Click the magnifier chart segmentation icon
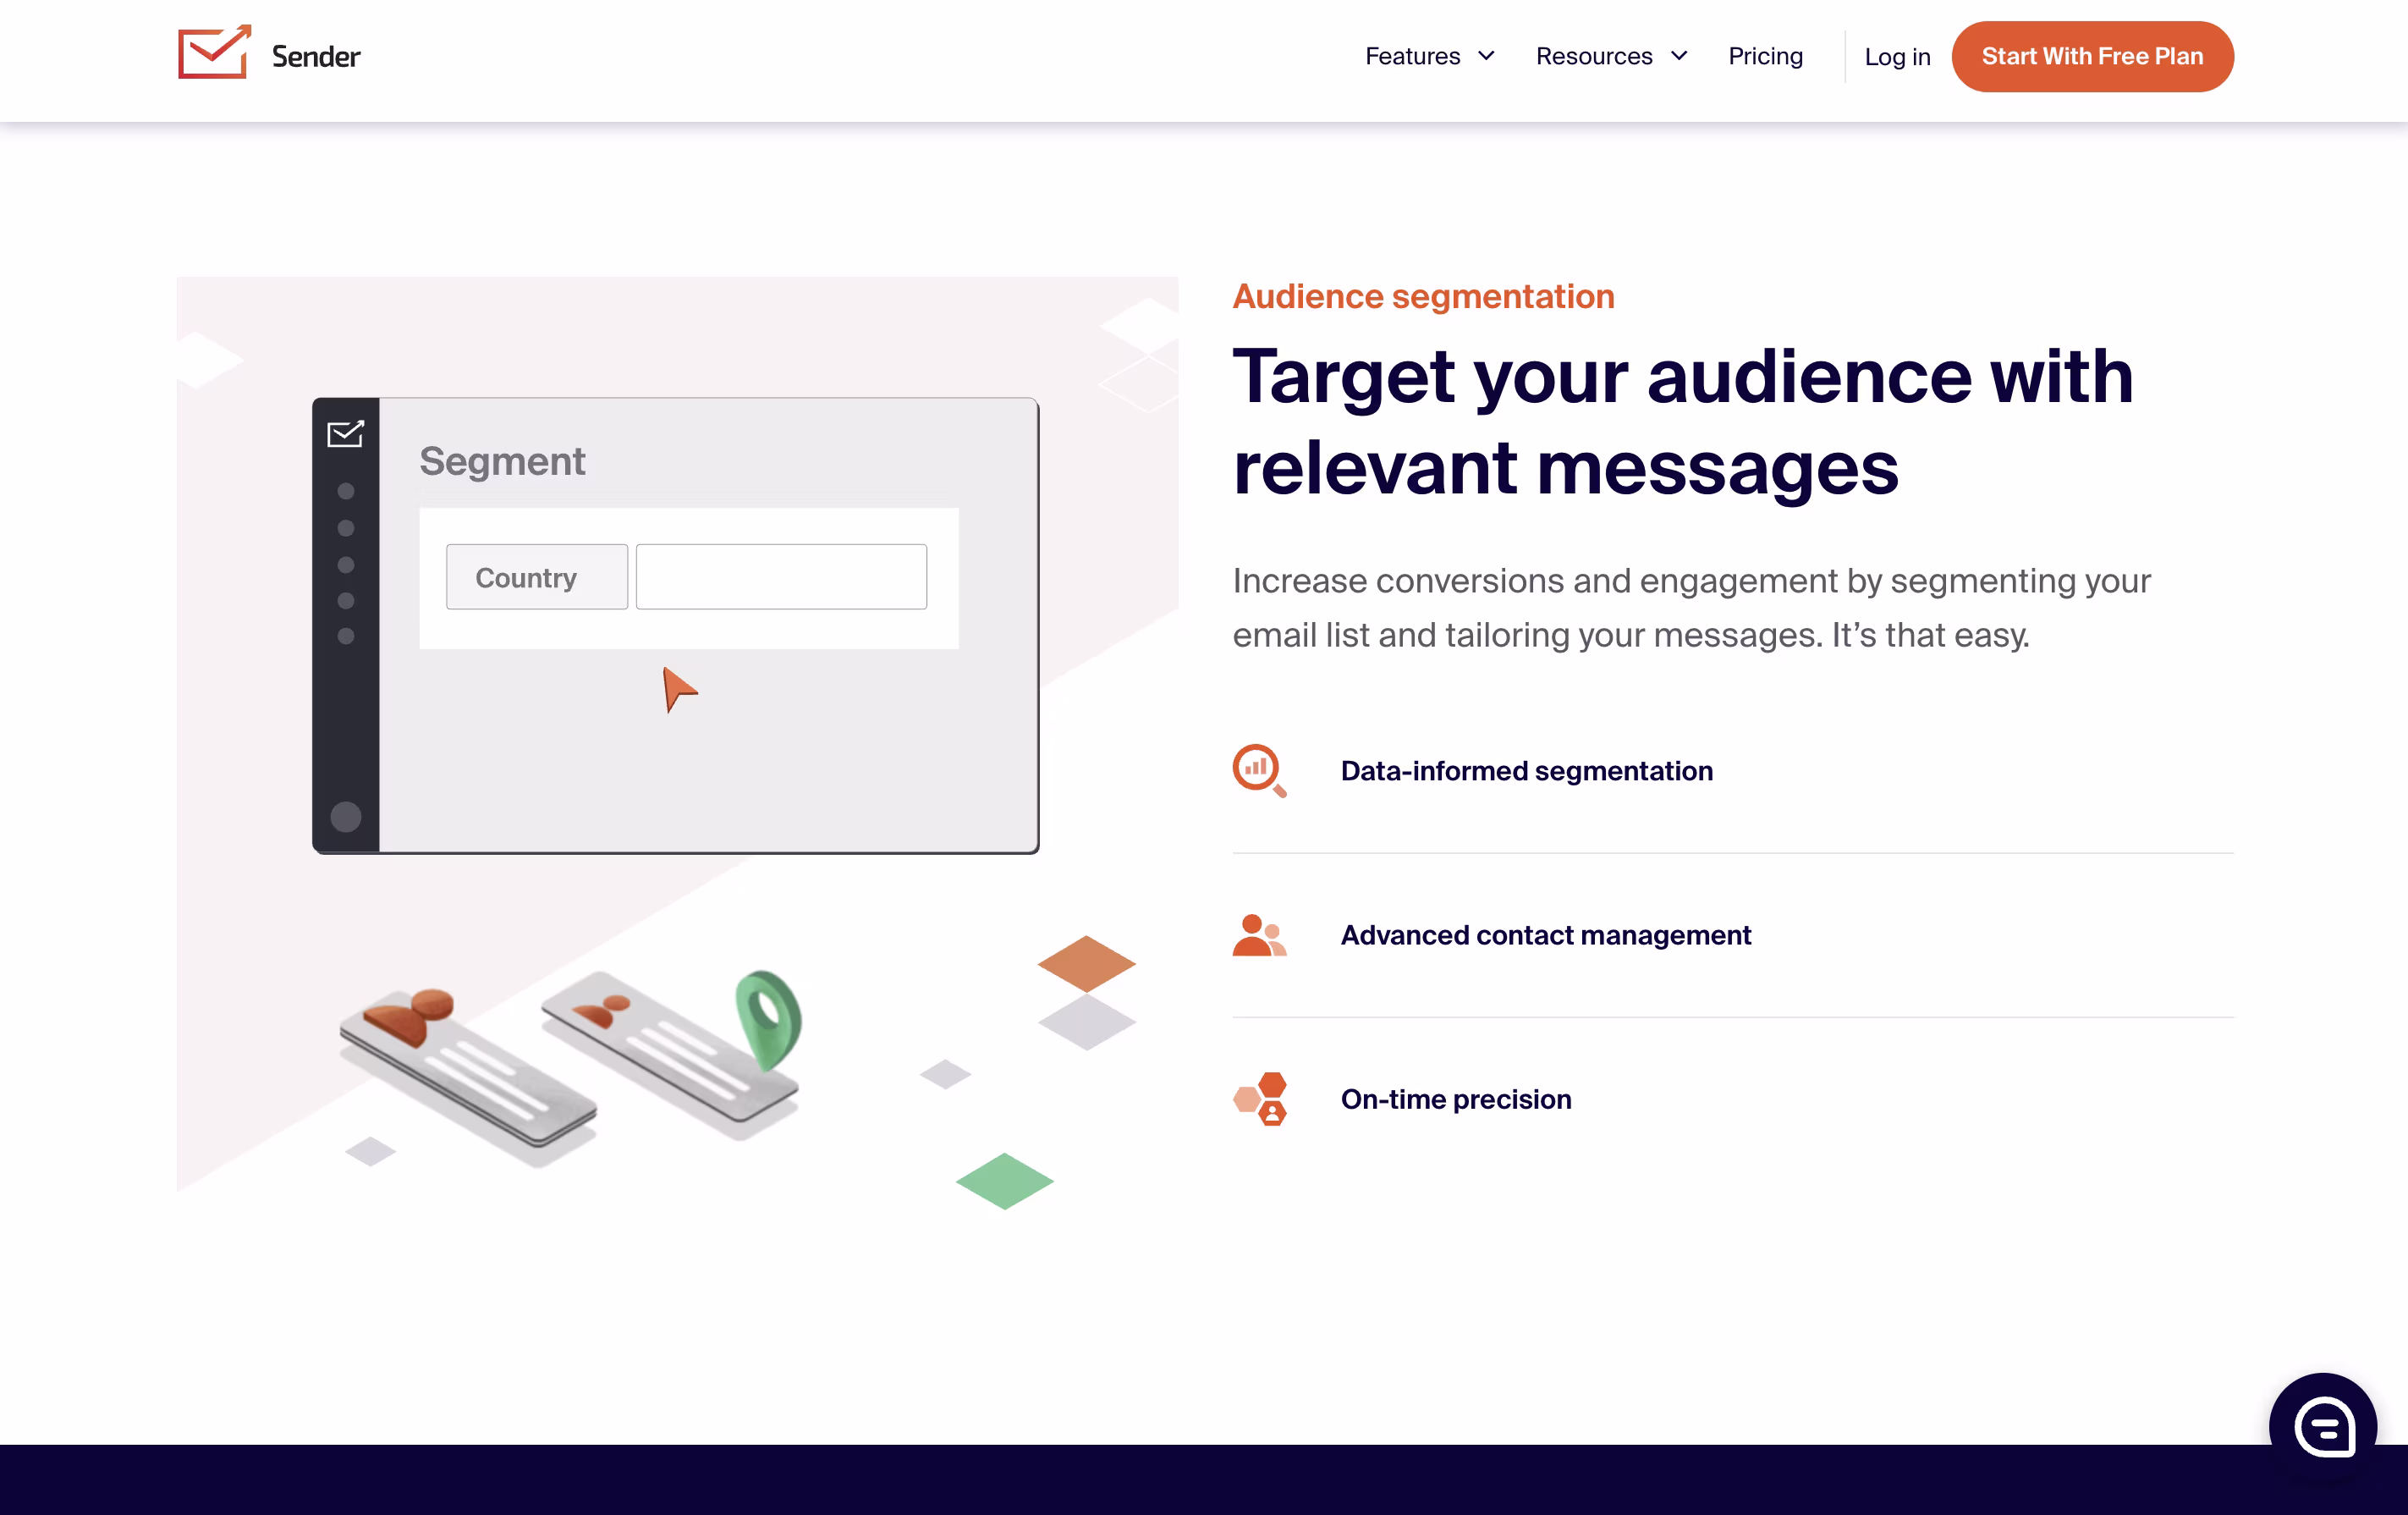This screenshot has height=1515, width=2408. click(1258, 770)
